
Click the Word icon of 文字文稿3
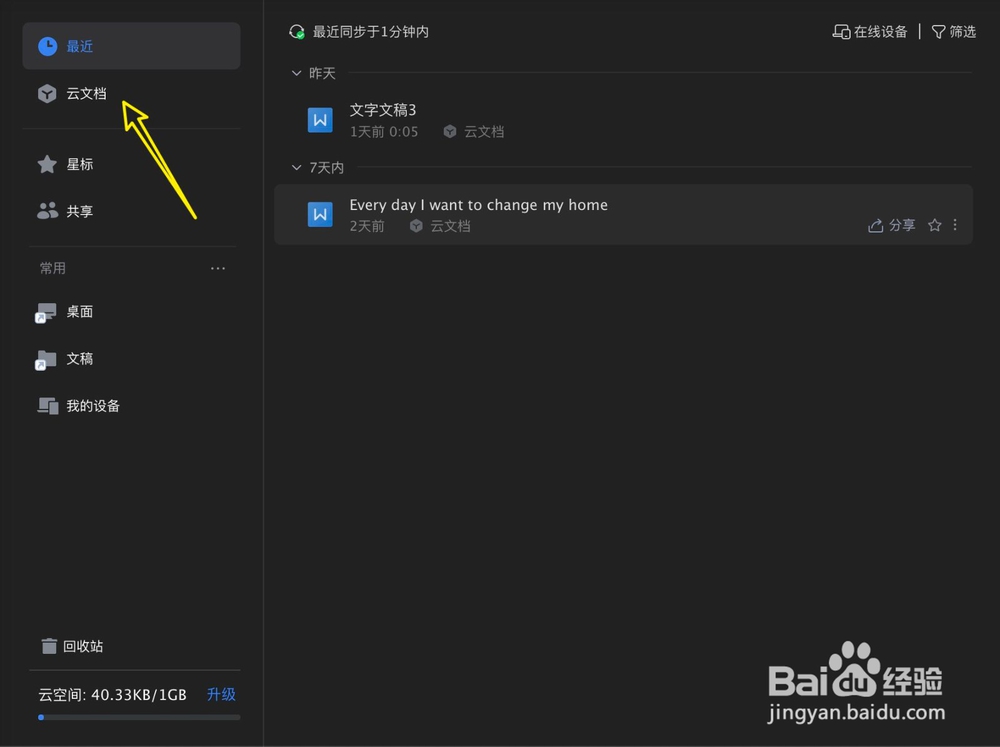click(320, 120)
